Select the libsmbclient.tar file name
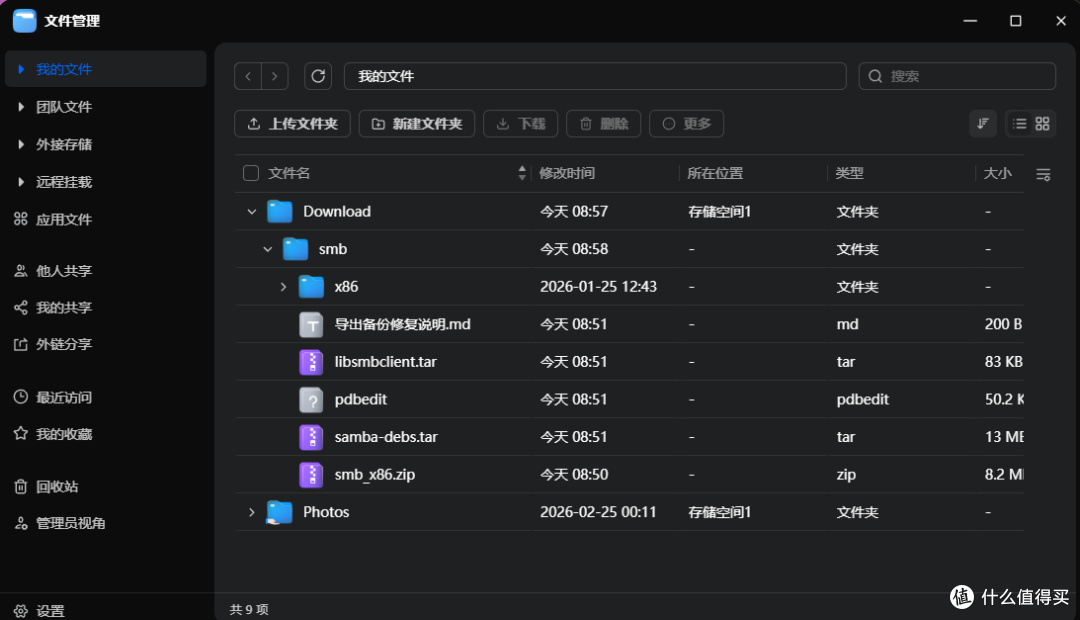The height and width of the screenshot is (620, 1080). [386, 362]
